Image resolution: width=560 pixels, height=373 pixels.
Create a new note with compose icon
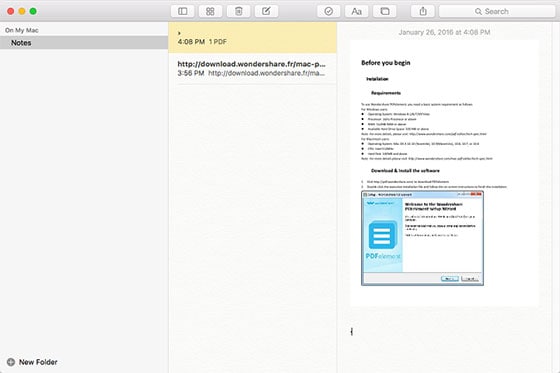pos(266,11)
